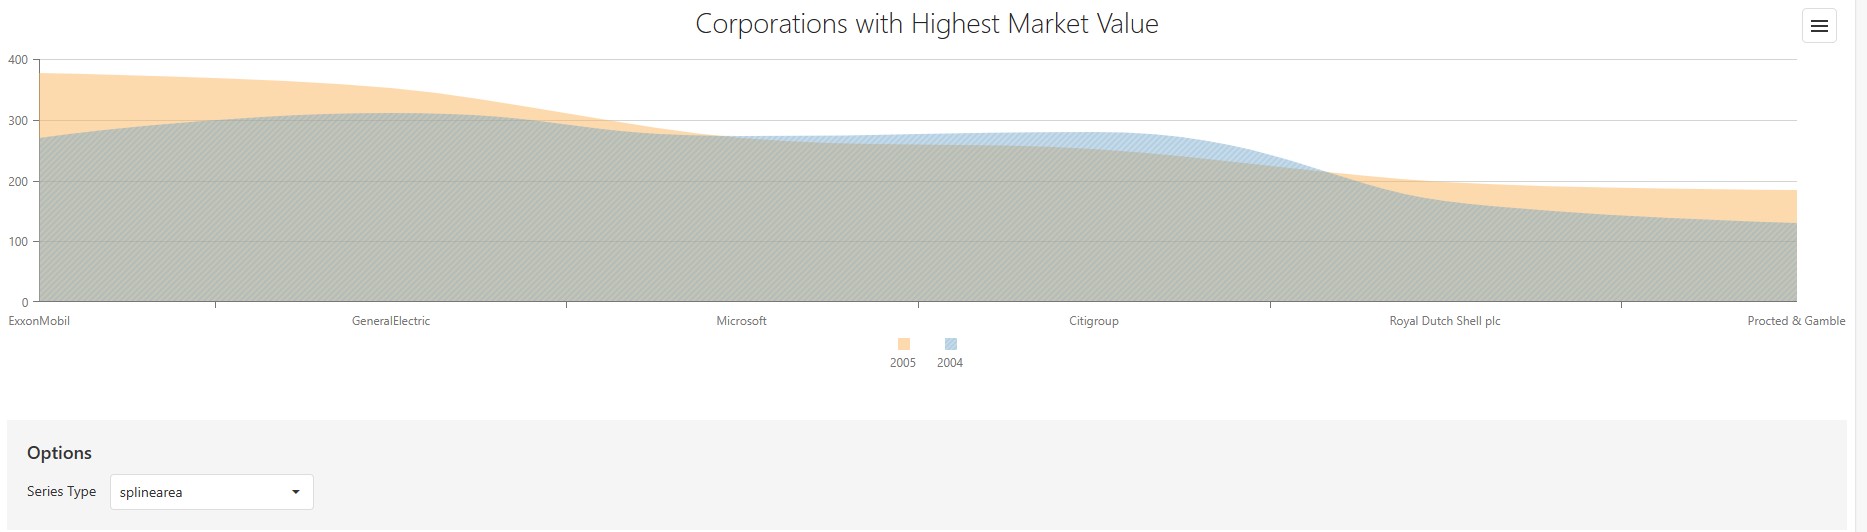Click the 200 value axis label

[x=17, y=182]
